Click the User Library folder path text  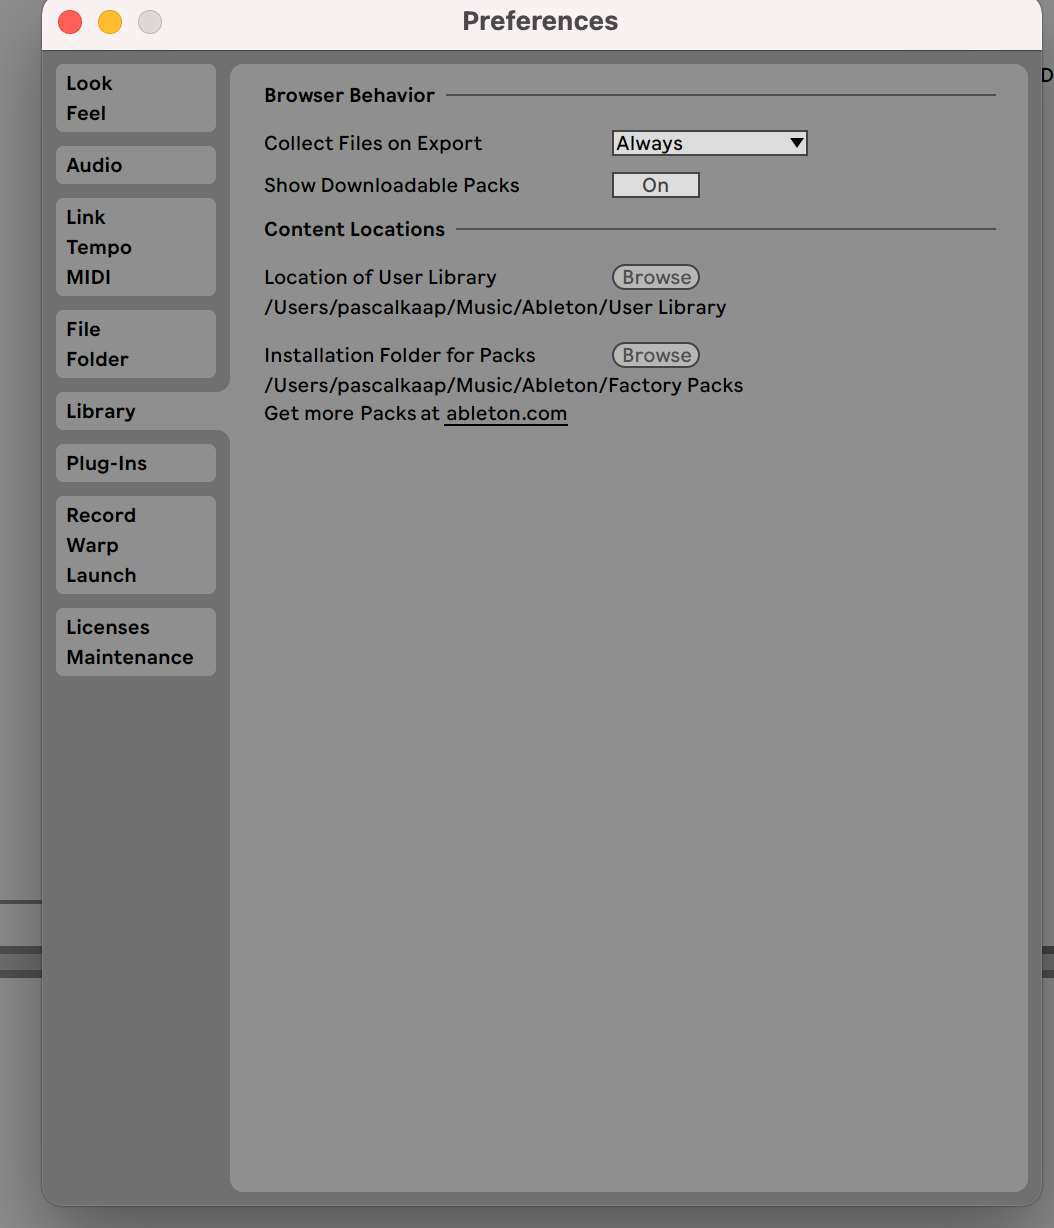coord(495,307)
